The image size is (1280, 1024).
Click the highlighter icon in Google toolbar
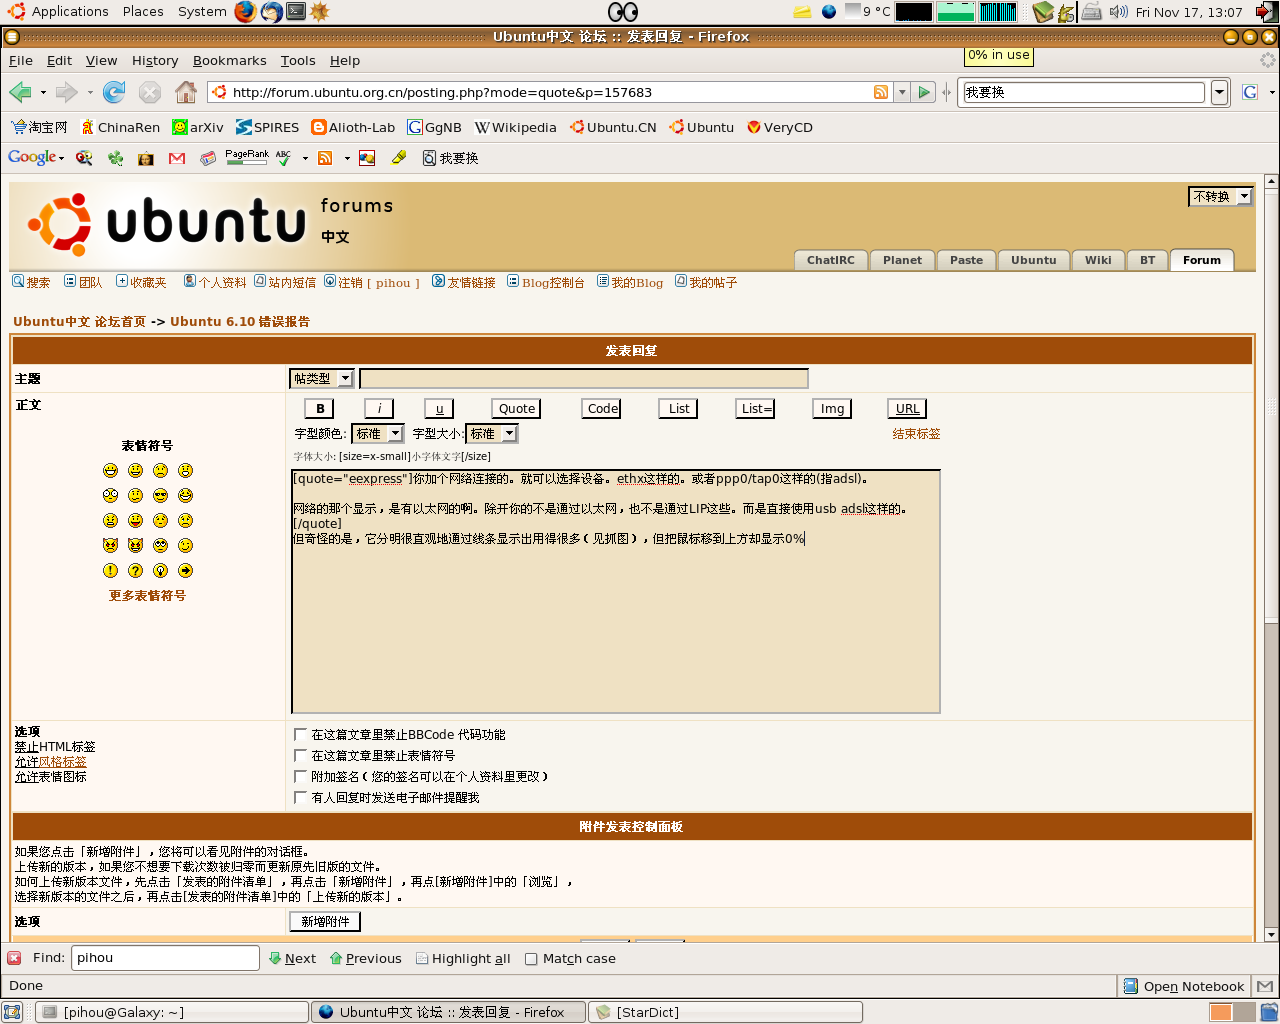tap(399, 158)
